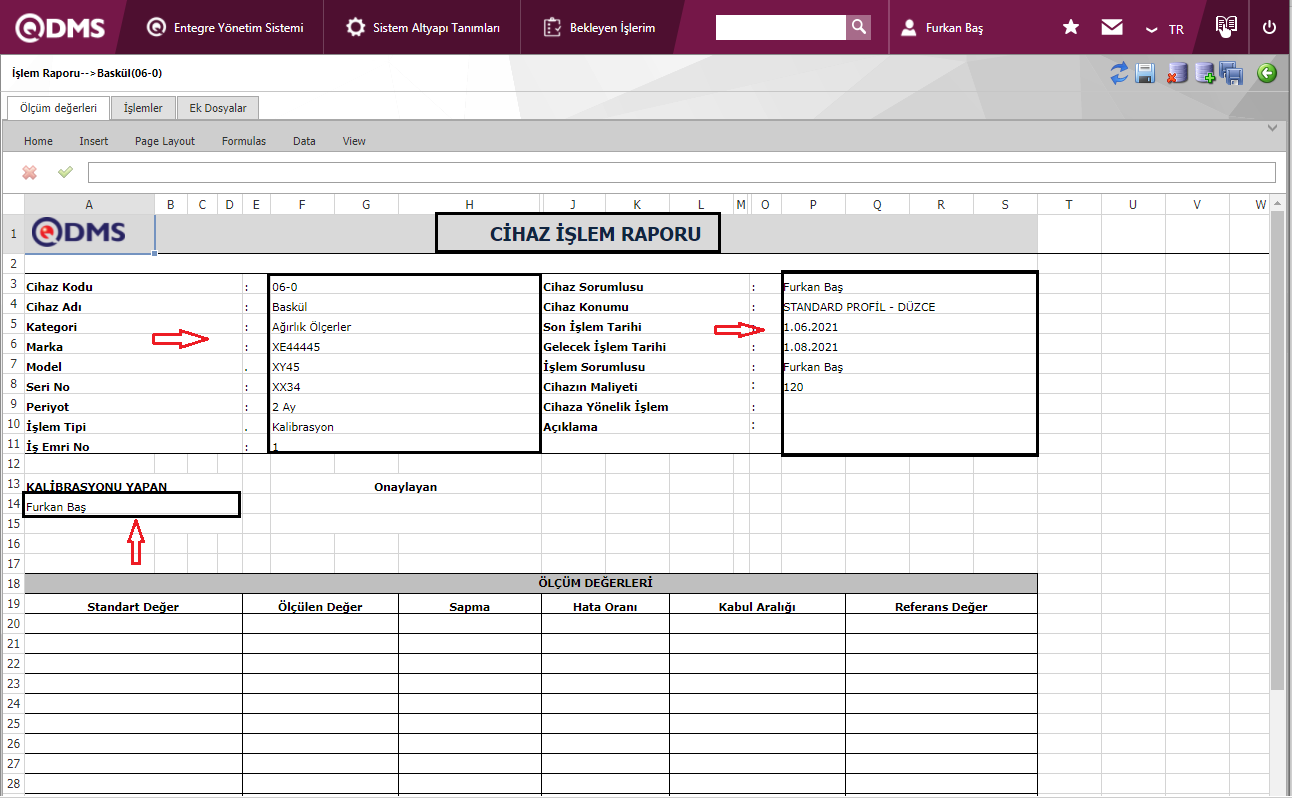The height and width of the screenshot is (798, 1292).
Task: Open the Page Layout ribbon menu
Action: coord(165,141)
